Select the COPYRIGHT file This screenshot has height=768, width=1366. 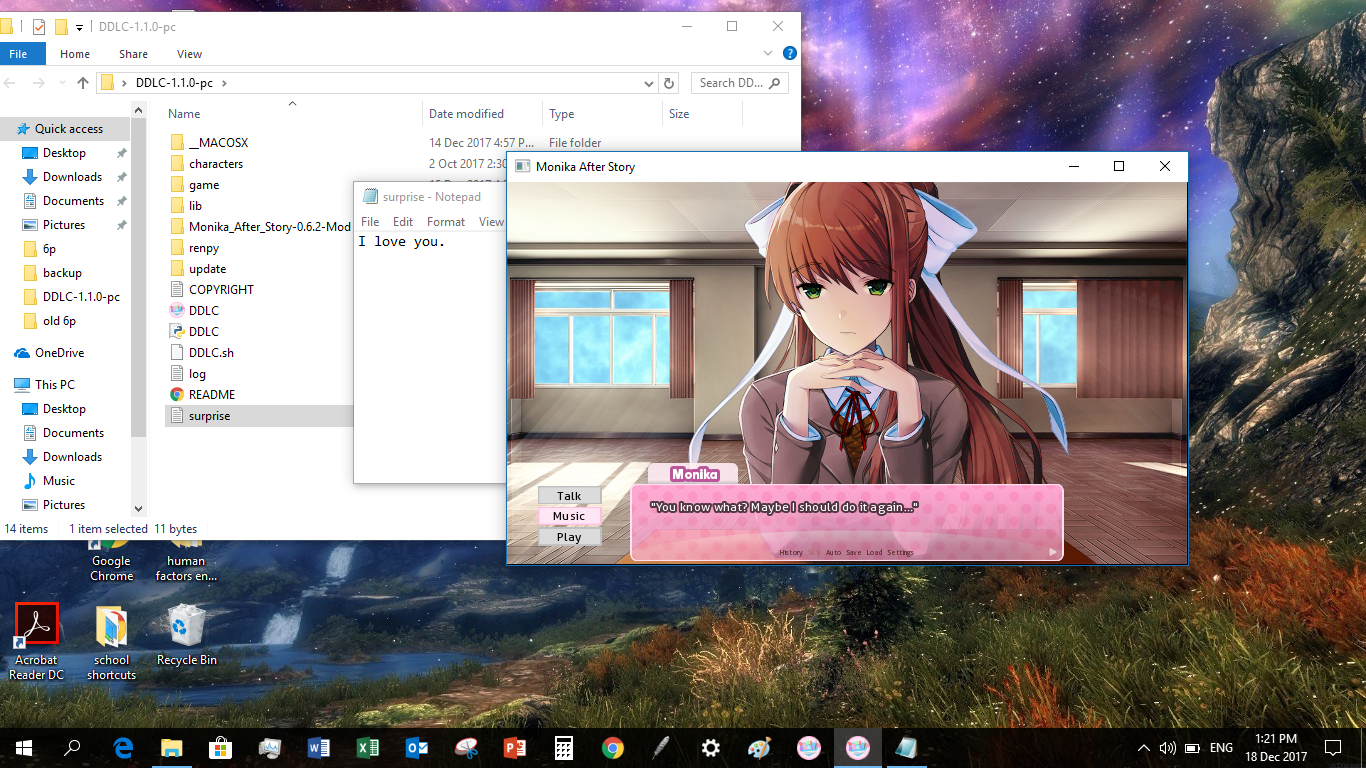[x=221, y=290]
